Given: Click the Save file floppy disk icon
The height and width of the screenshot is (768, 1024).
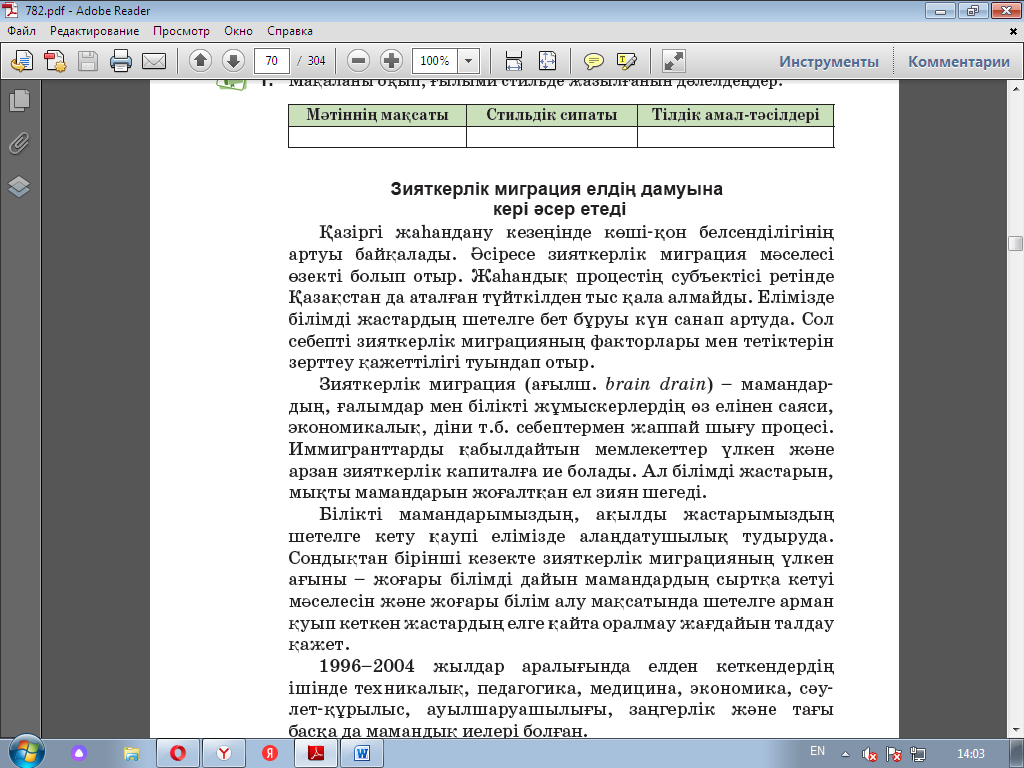Looking at the screenshot, I should click(88, 61).
